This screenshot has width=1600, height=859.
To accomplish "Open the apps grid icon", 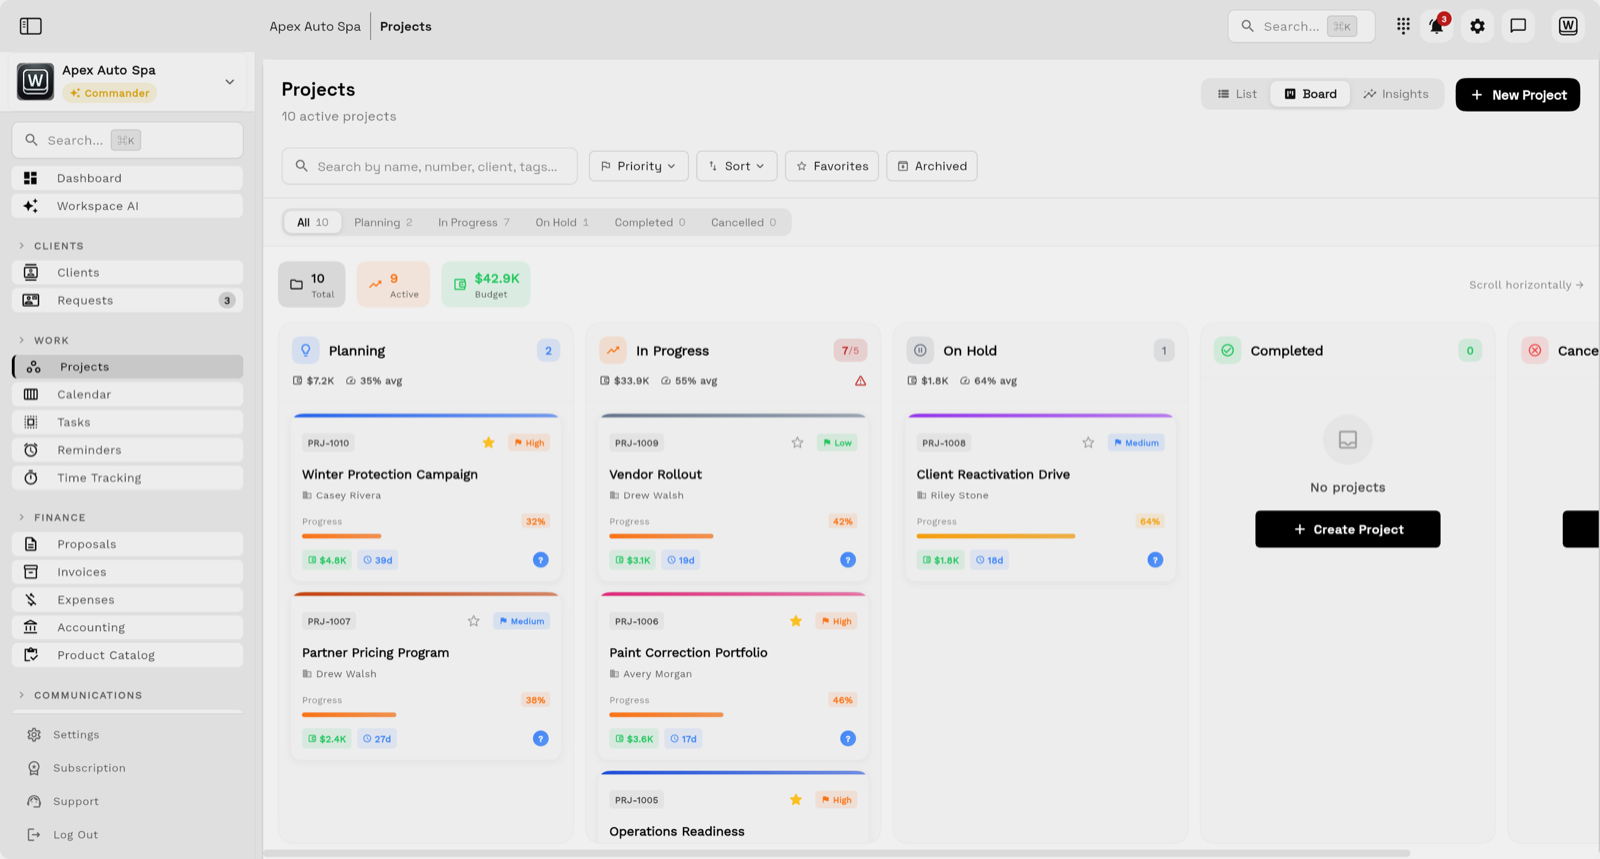I will 1403,26.
